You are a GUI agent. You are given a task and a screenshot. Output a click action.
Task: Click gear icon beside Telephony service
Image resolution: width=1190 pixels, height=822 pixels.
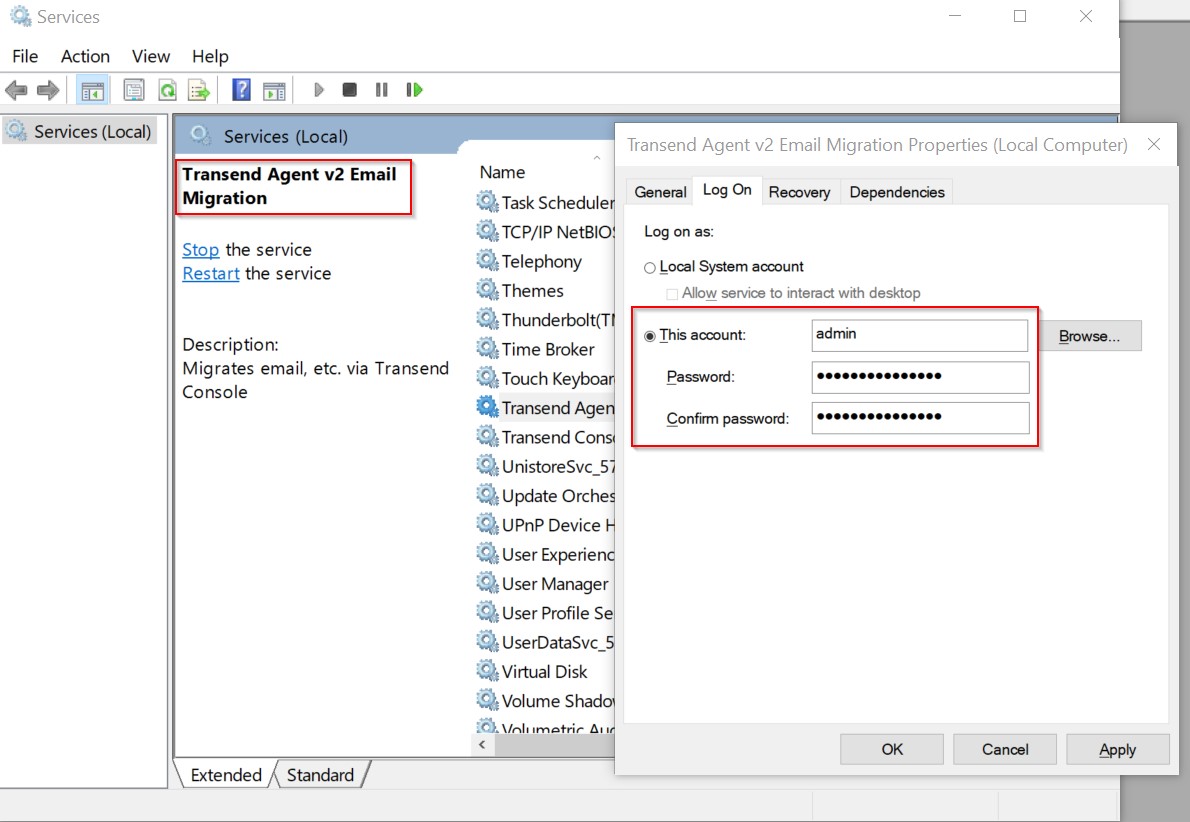coord(486,260)
